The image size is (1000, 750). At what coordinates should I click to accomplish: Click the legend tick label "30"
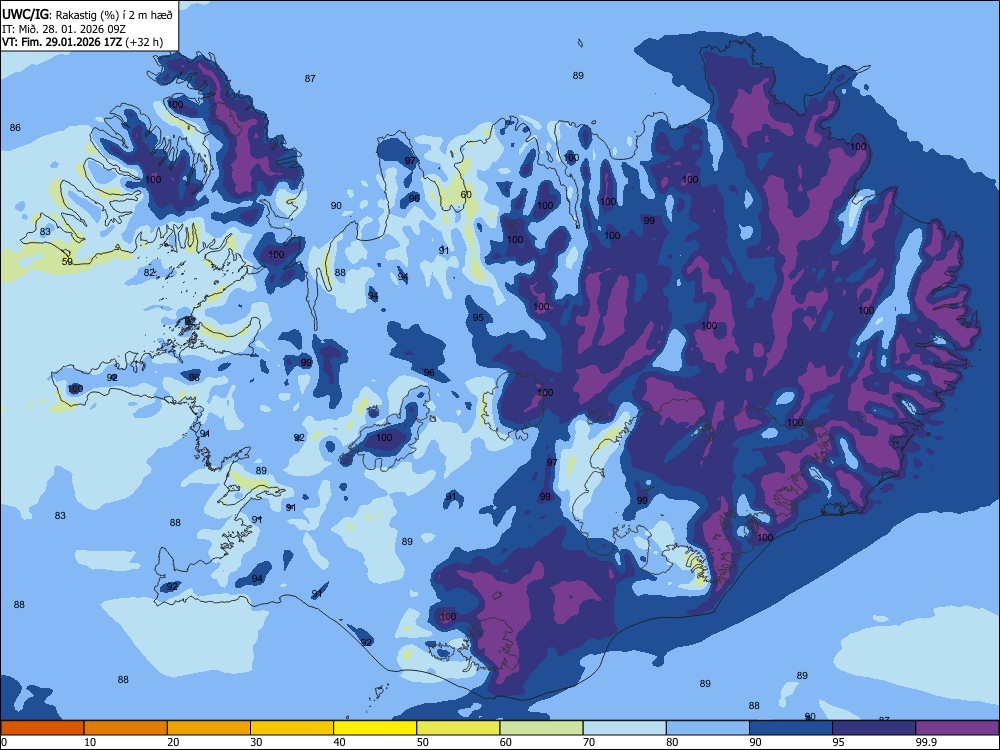(x=256, y=742)
